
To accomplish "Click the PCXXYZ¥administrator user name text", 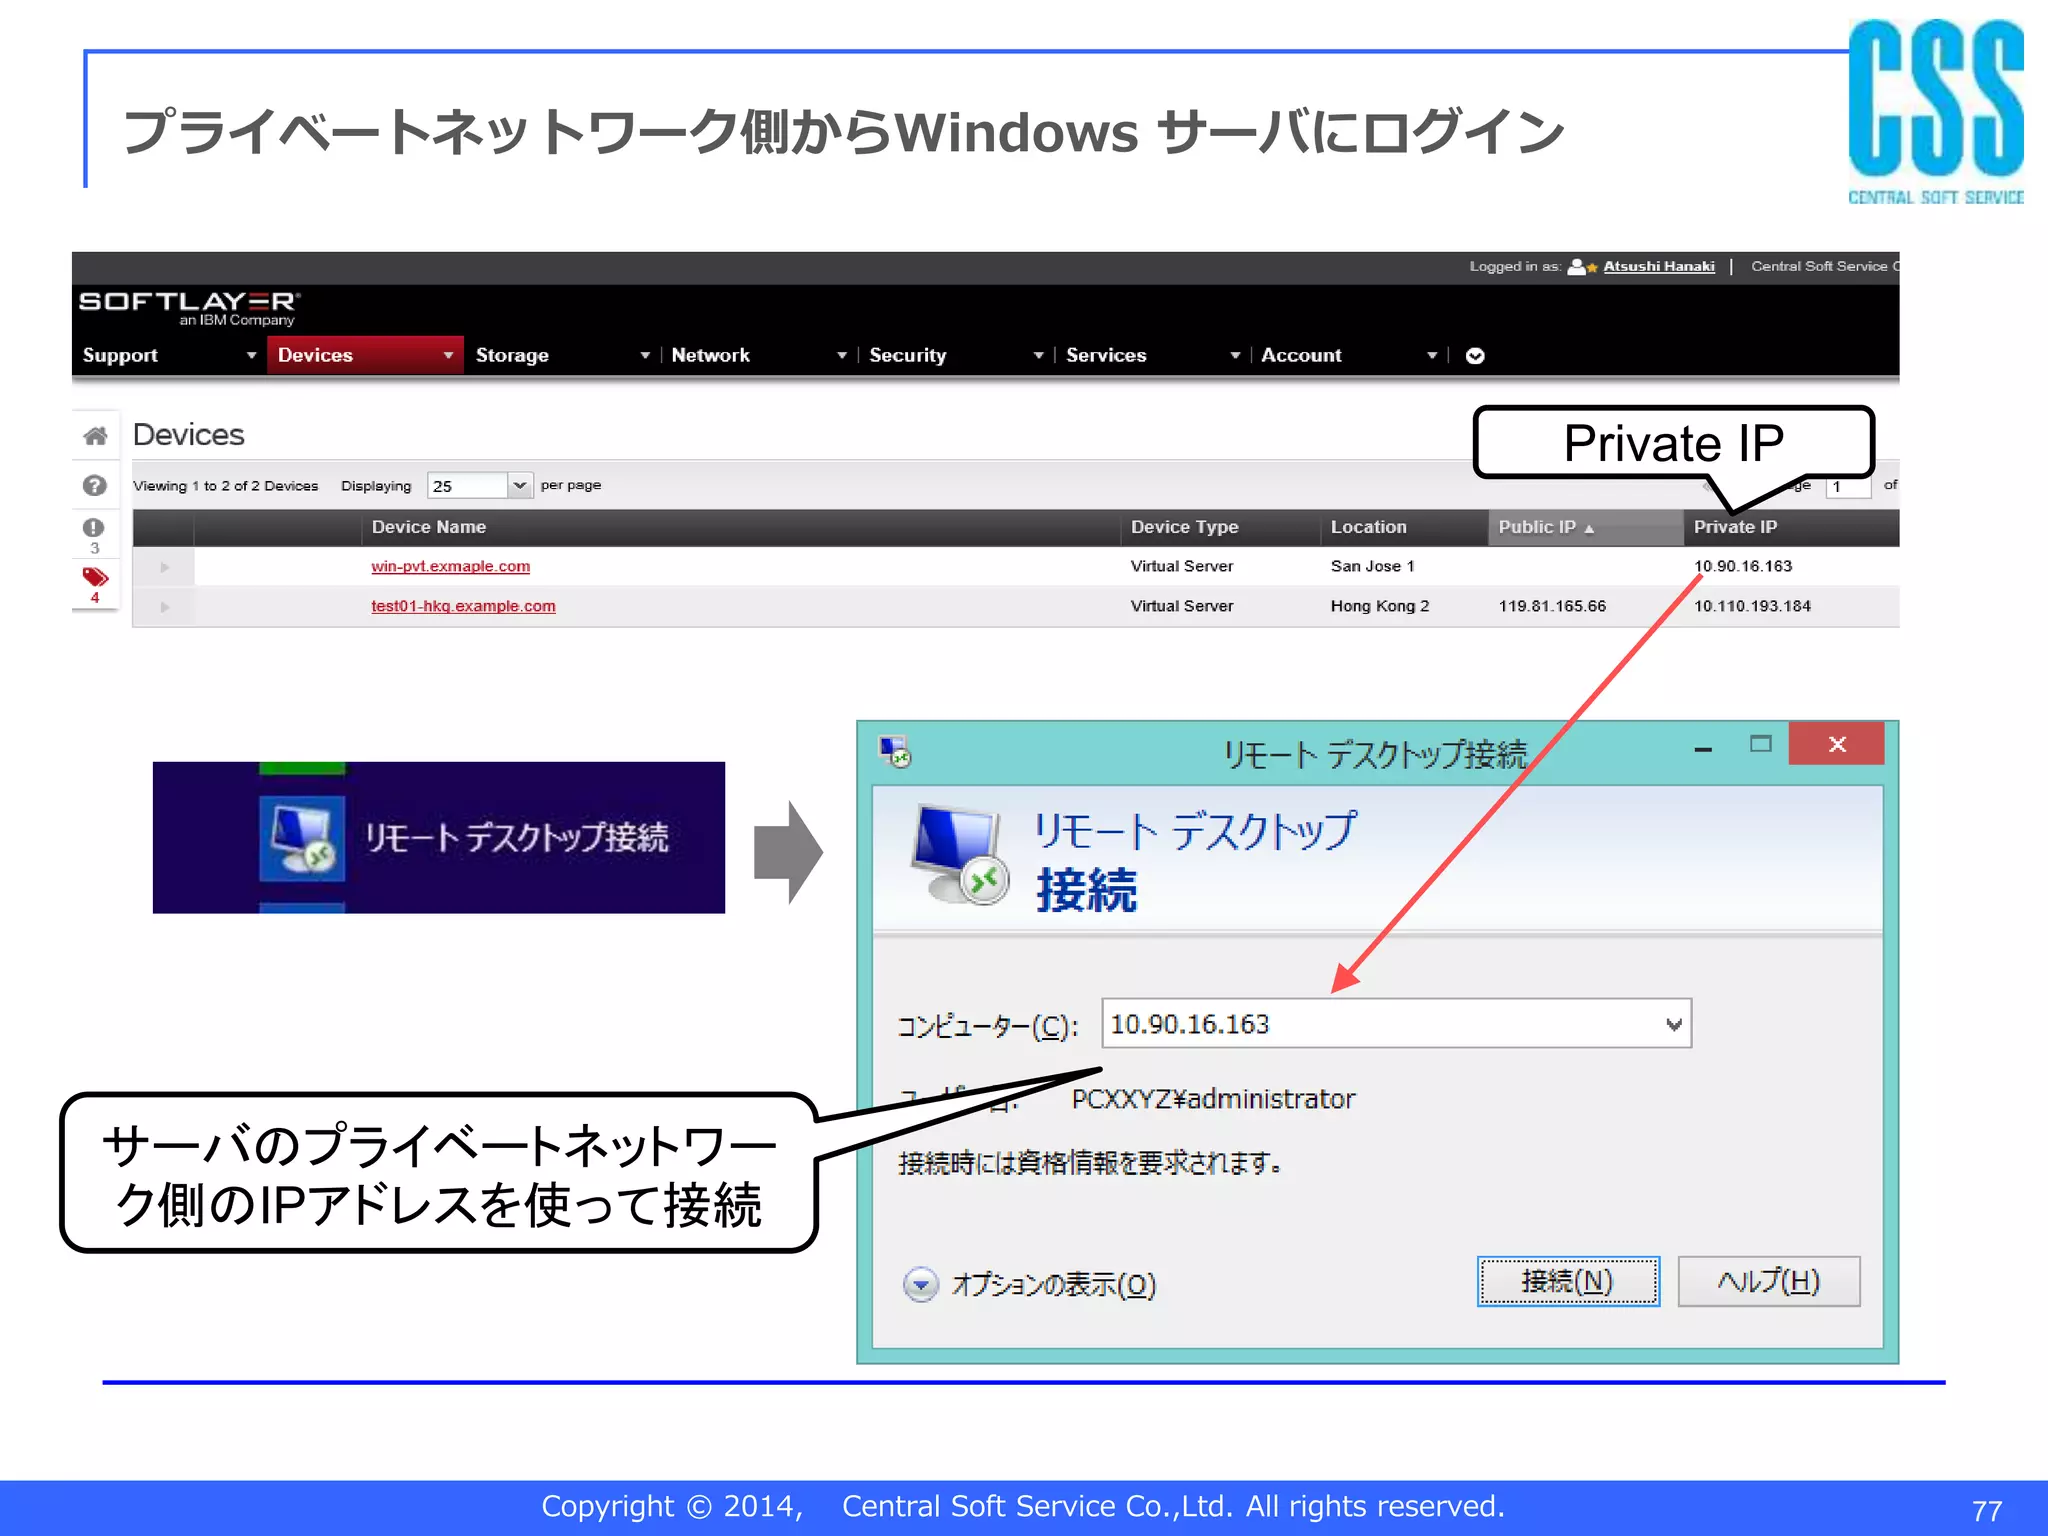I will (1213, 1099).
